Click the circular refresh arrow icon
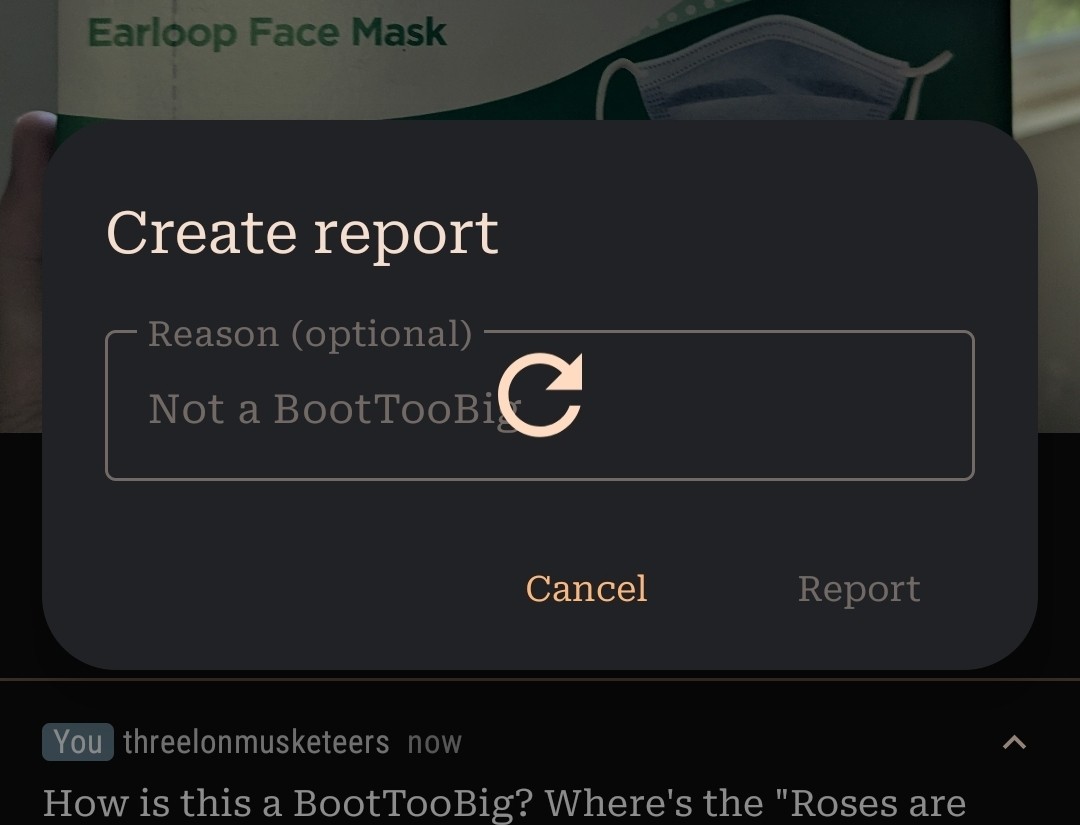The height and width of the screenshot is (825, 1080). (x=541, y=395)
